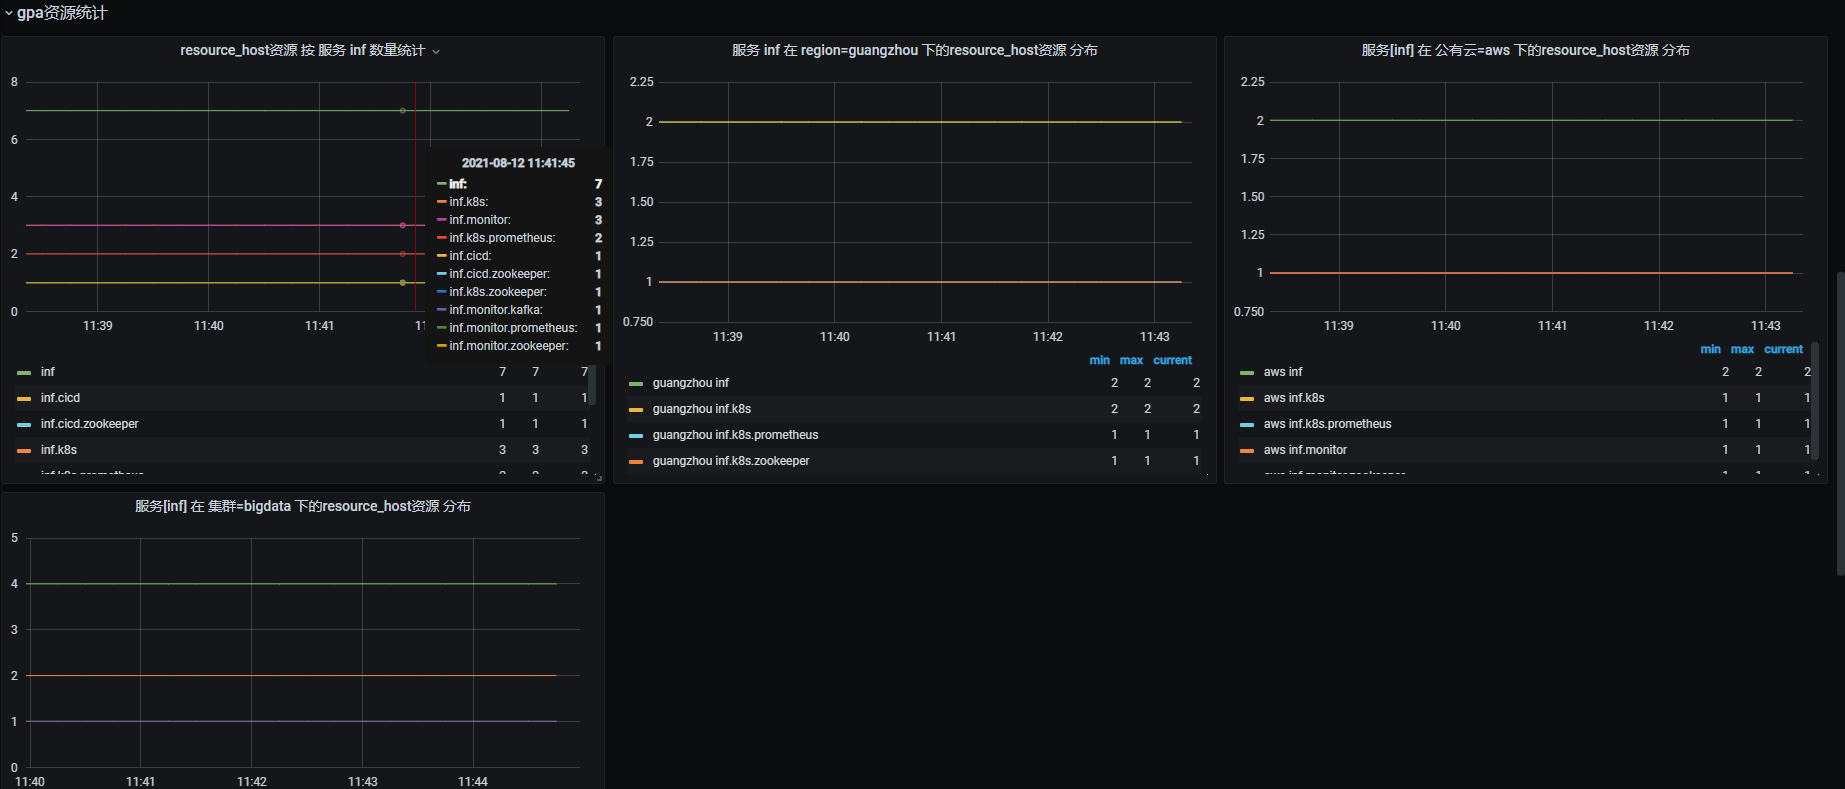
Task: Open the color swatch for guangzhou inf
Action: pyautogui.click(x=636, y=384)
